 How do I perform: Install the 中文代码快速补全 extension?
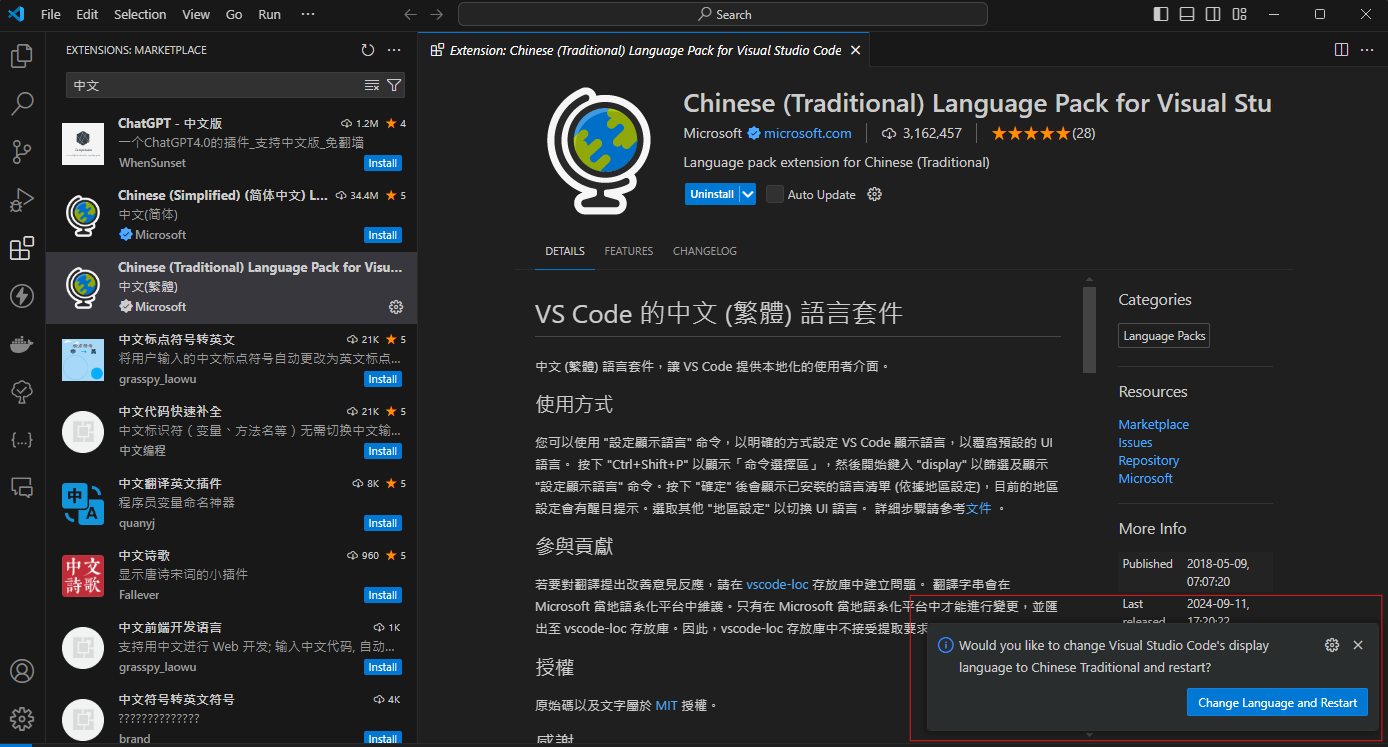(382, 451)
